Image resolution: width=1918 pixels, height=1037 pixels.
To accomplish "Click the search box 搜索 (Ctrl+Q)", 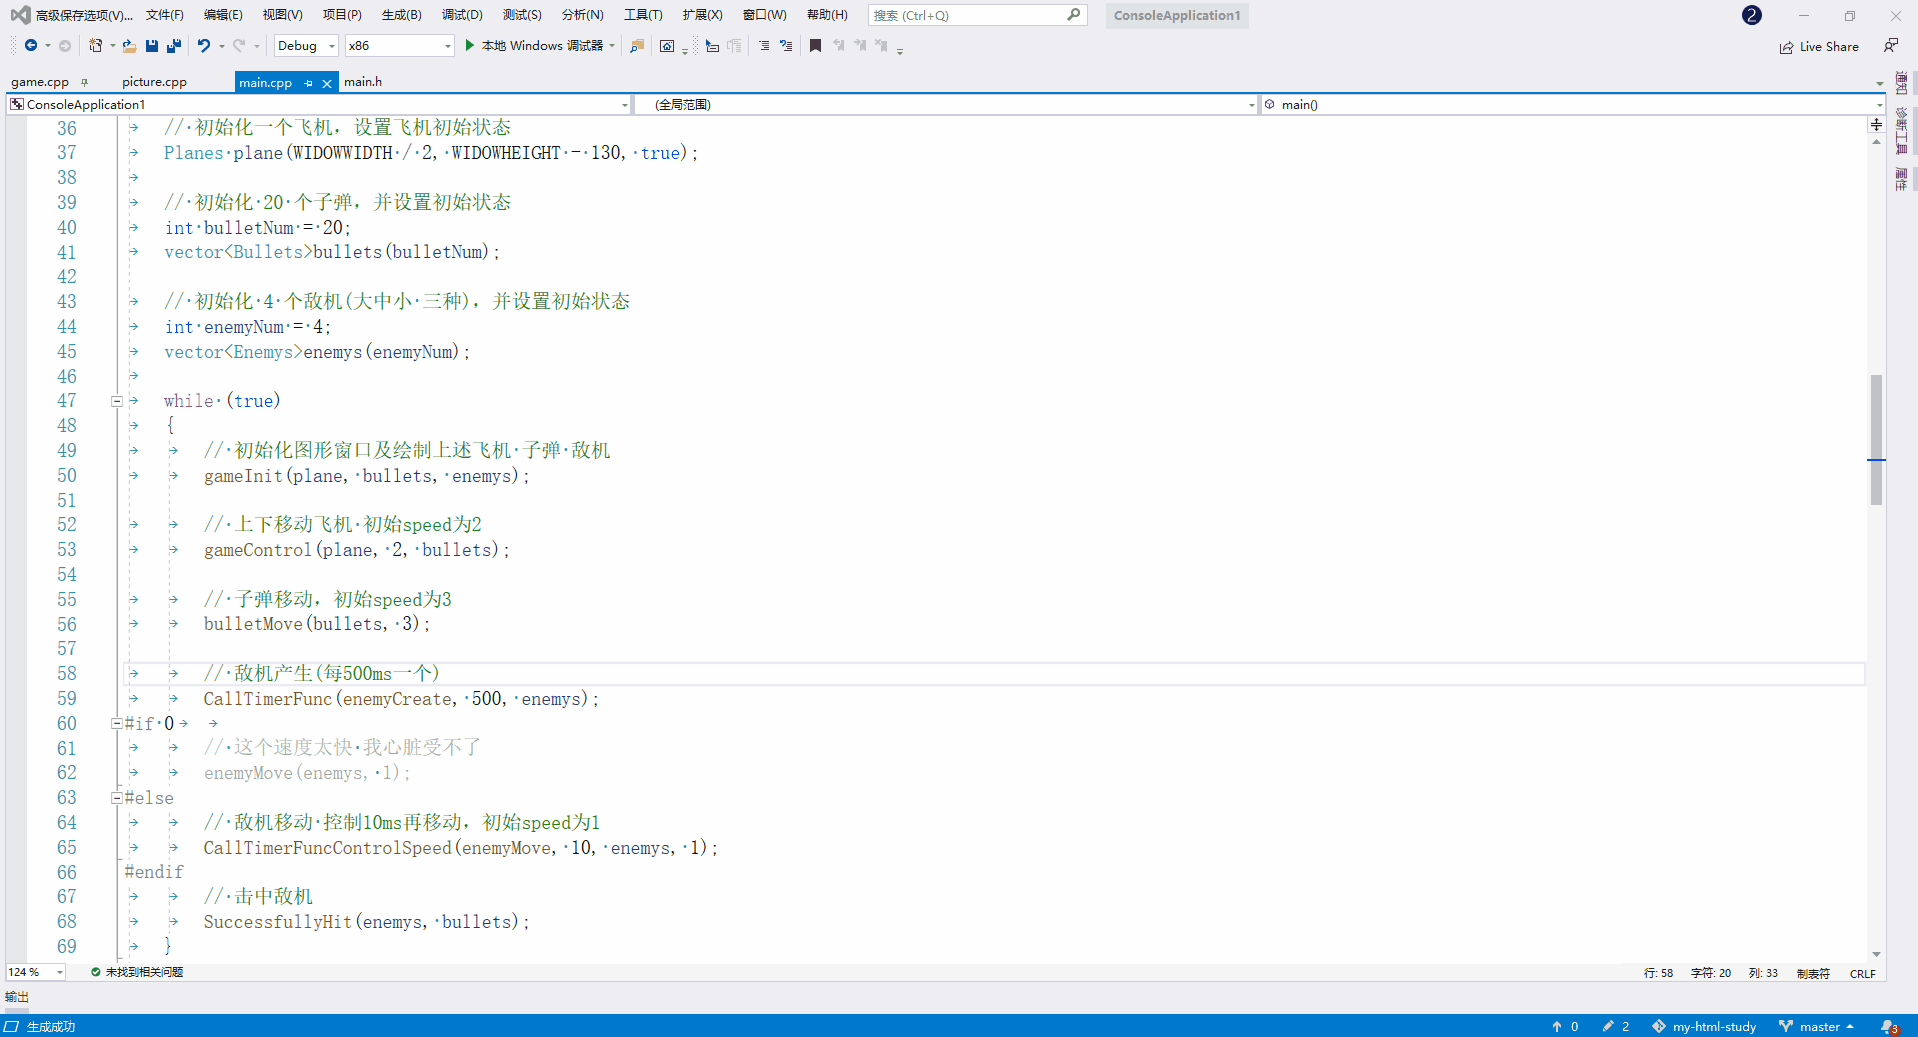I will pos(977,15).
